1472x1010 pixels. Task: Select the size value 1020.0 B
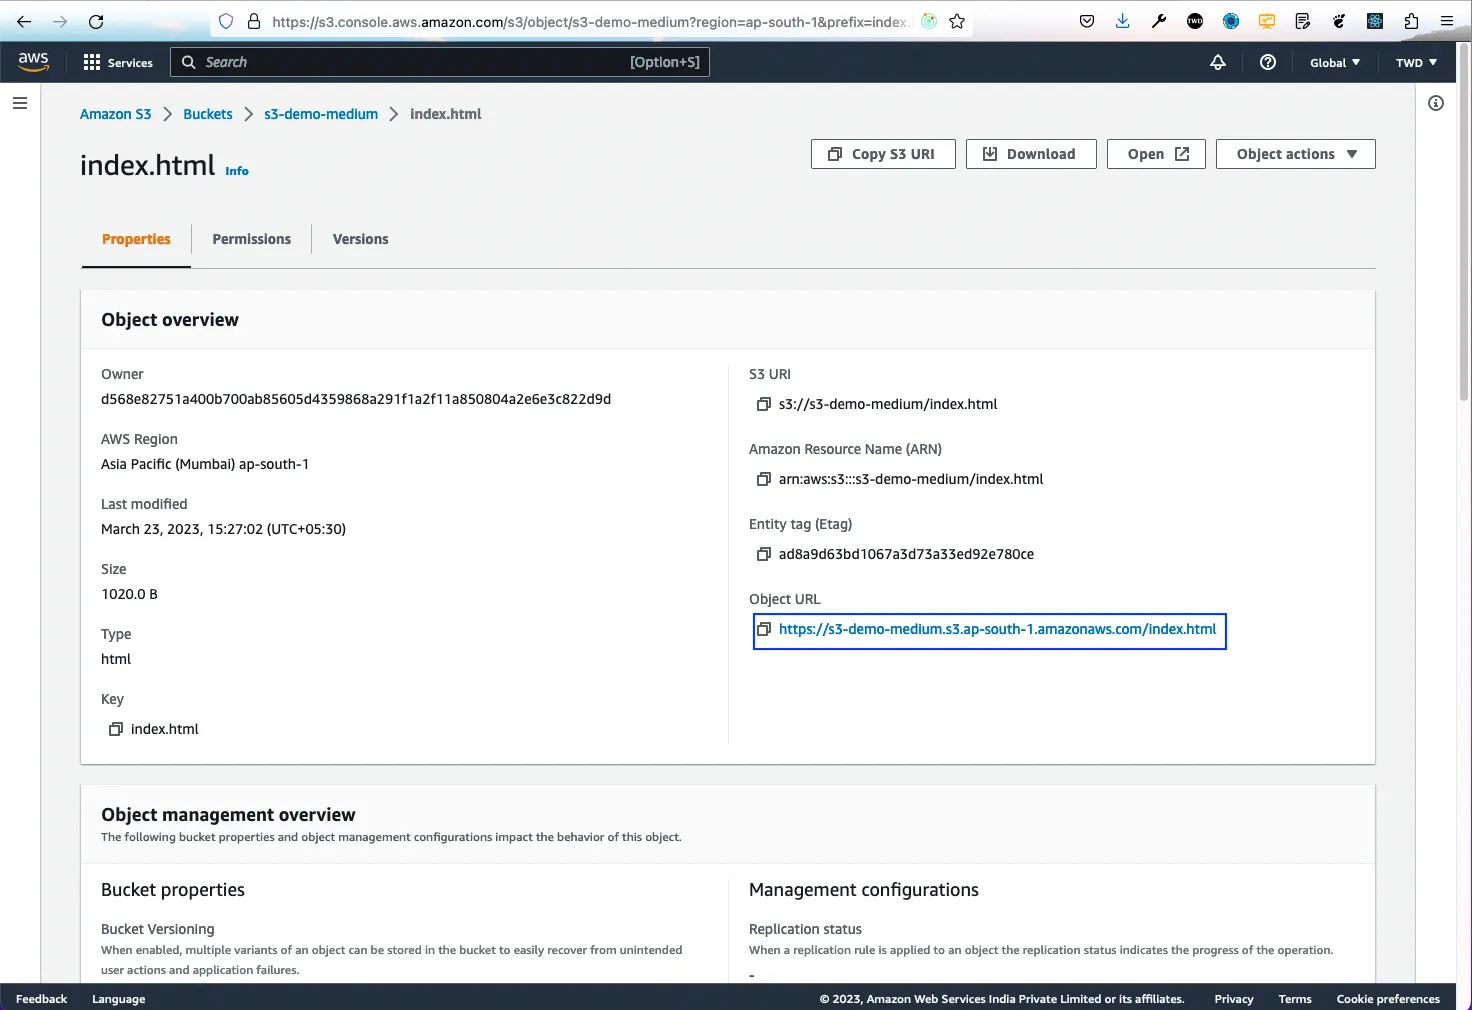coord(129,594)
